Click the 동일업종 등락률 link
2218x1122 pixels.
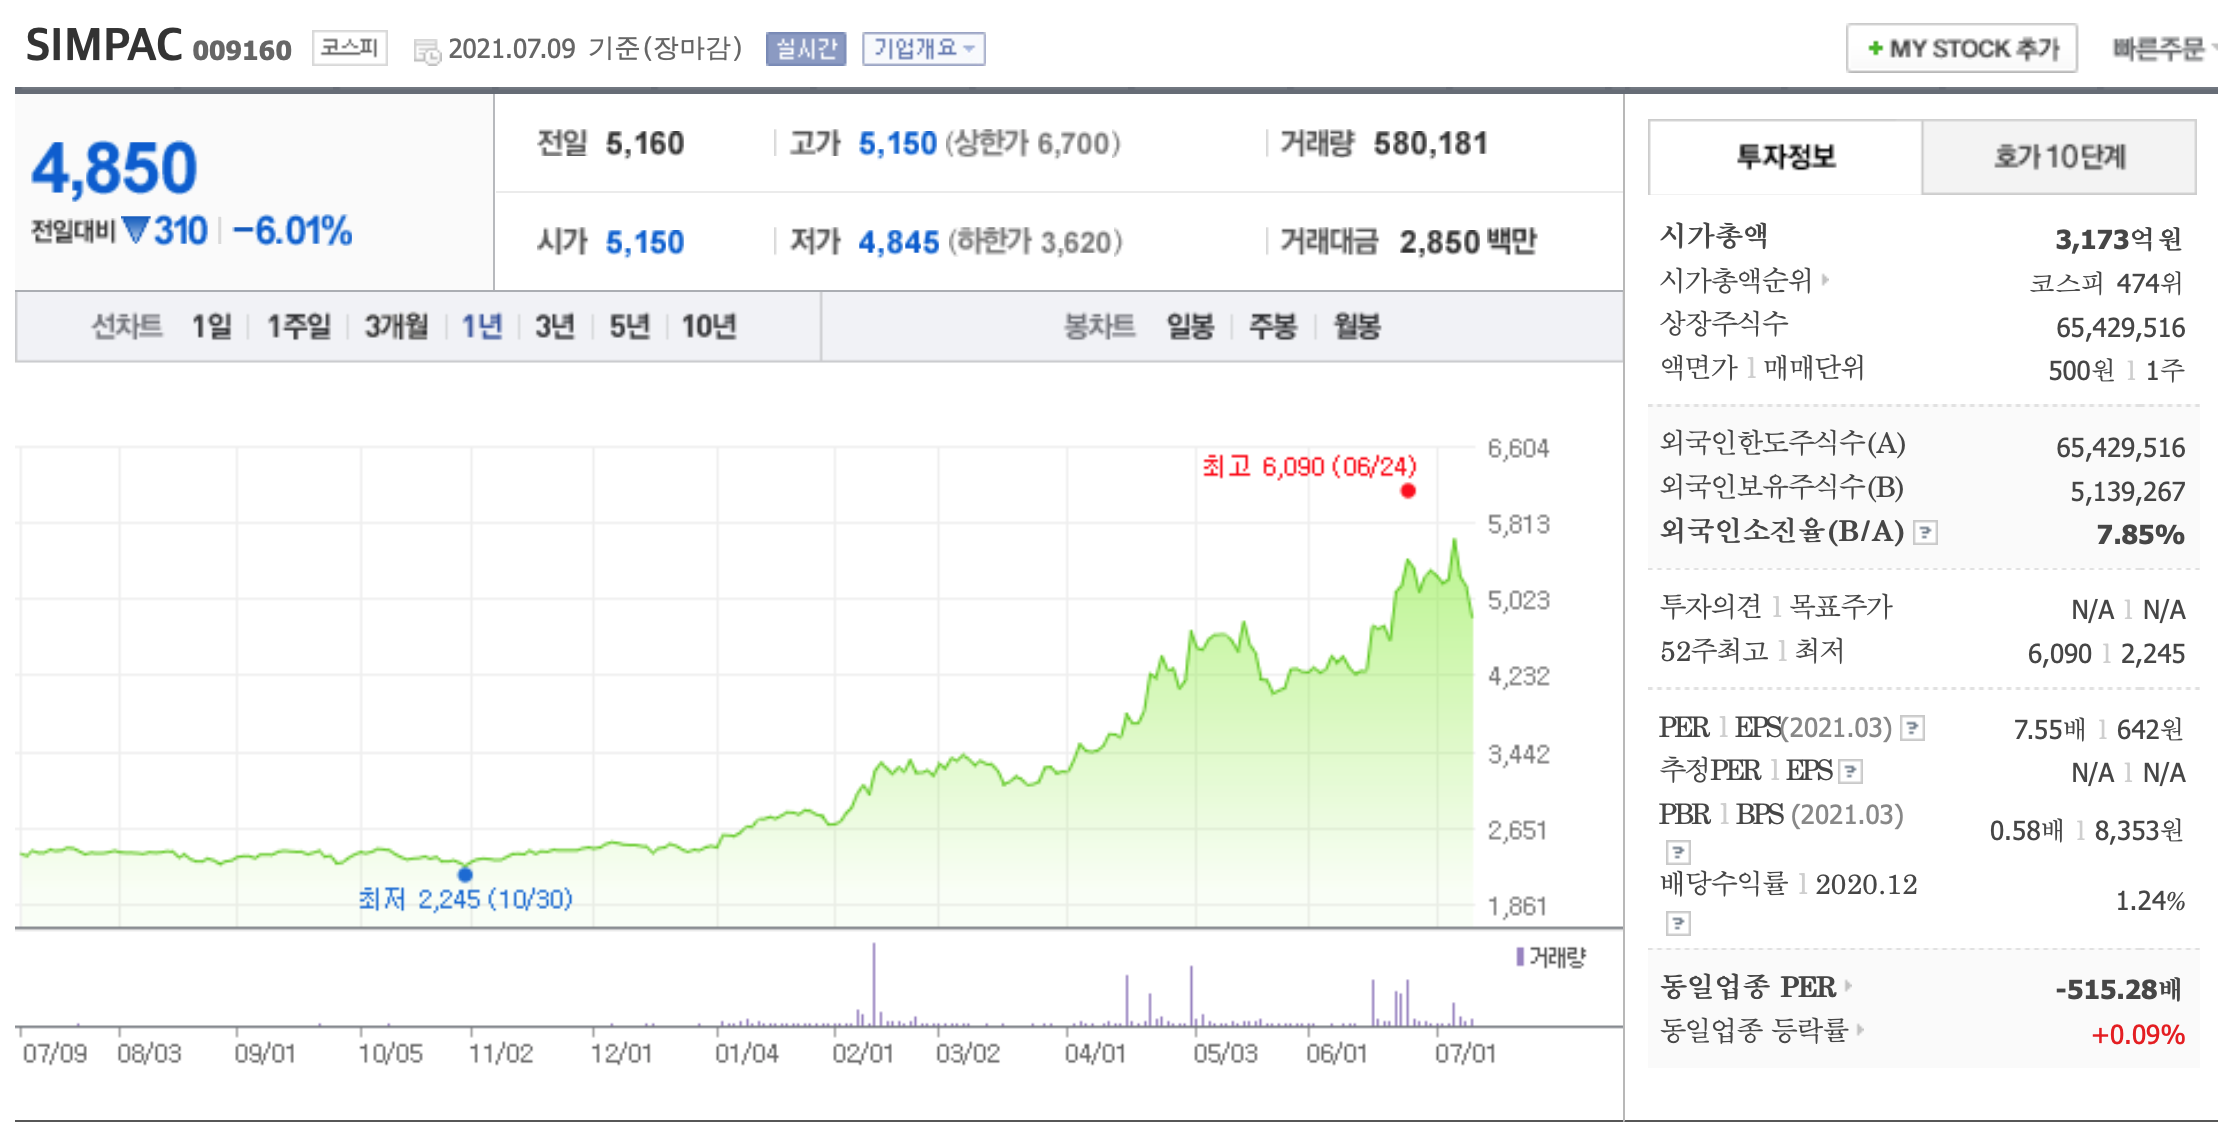[1754, 1030]
